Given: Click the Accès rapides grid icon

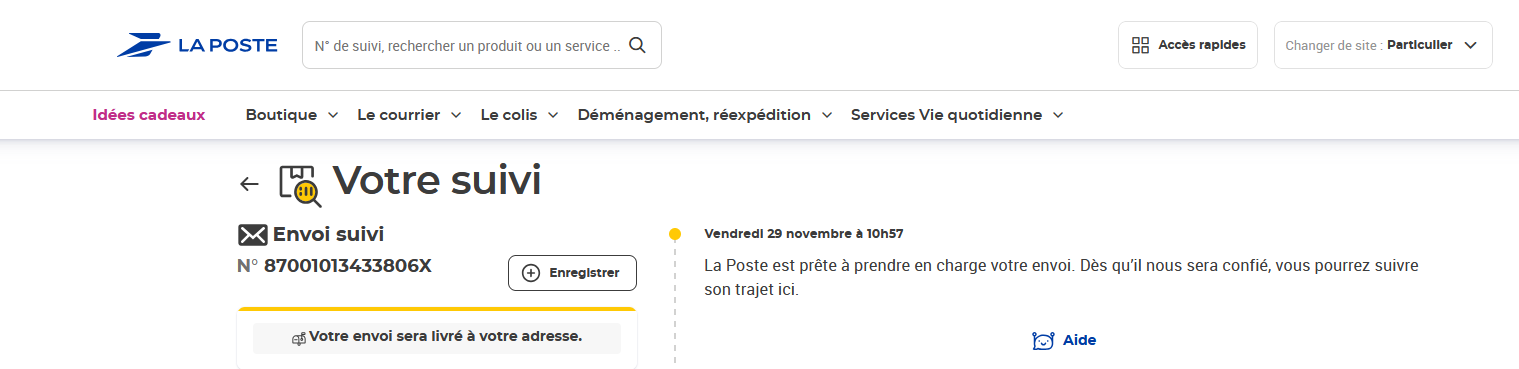Looking at the screenshot, I should tap(1140, 45).
